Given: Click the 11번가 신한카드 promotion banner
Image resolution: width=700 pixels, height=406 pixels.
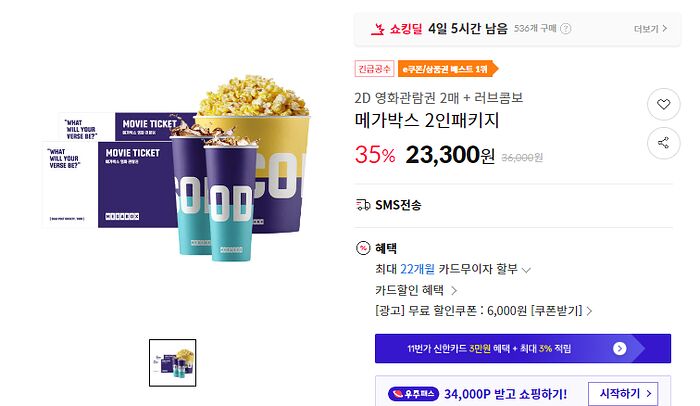Looking at the screenshot, I should point(523,348).
